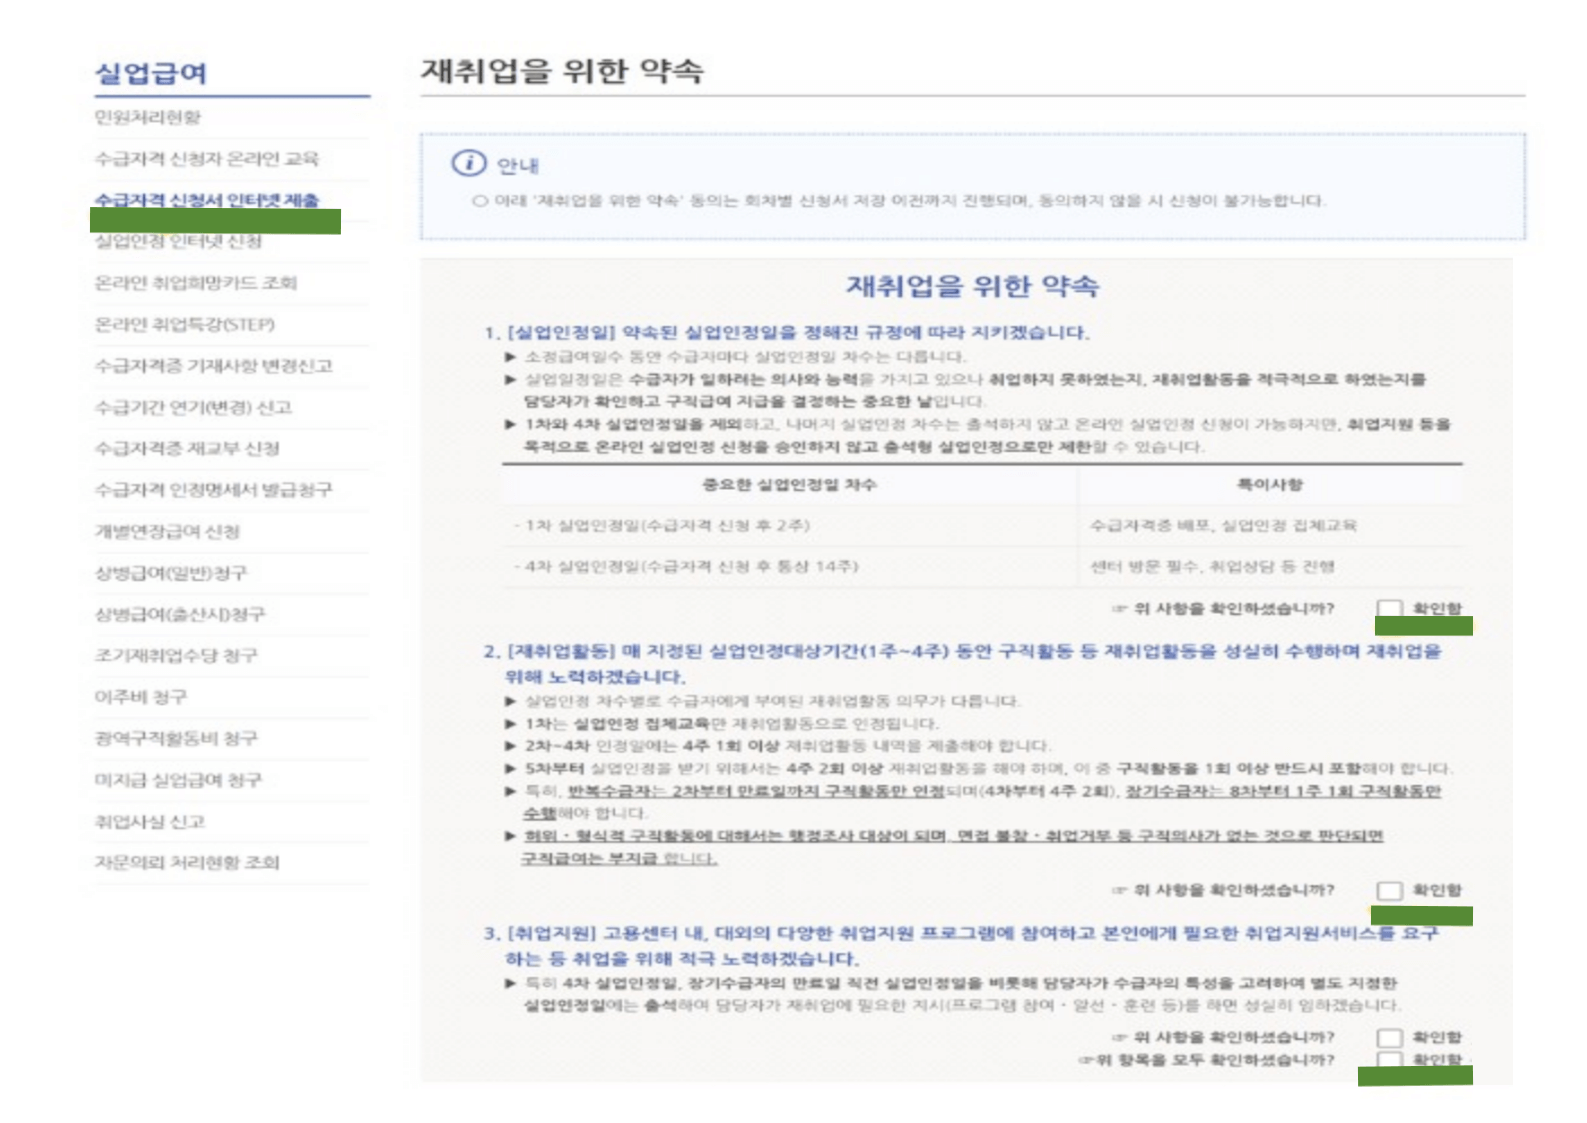Click the 실업급여 sidebar heading
Viewport: 1587px width, 1123px height.
coord(151,73)
